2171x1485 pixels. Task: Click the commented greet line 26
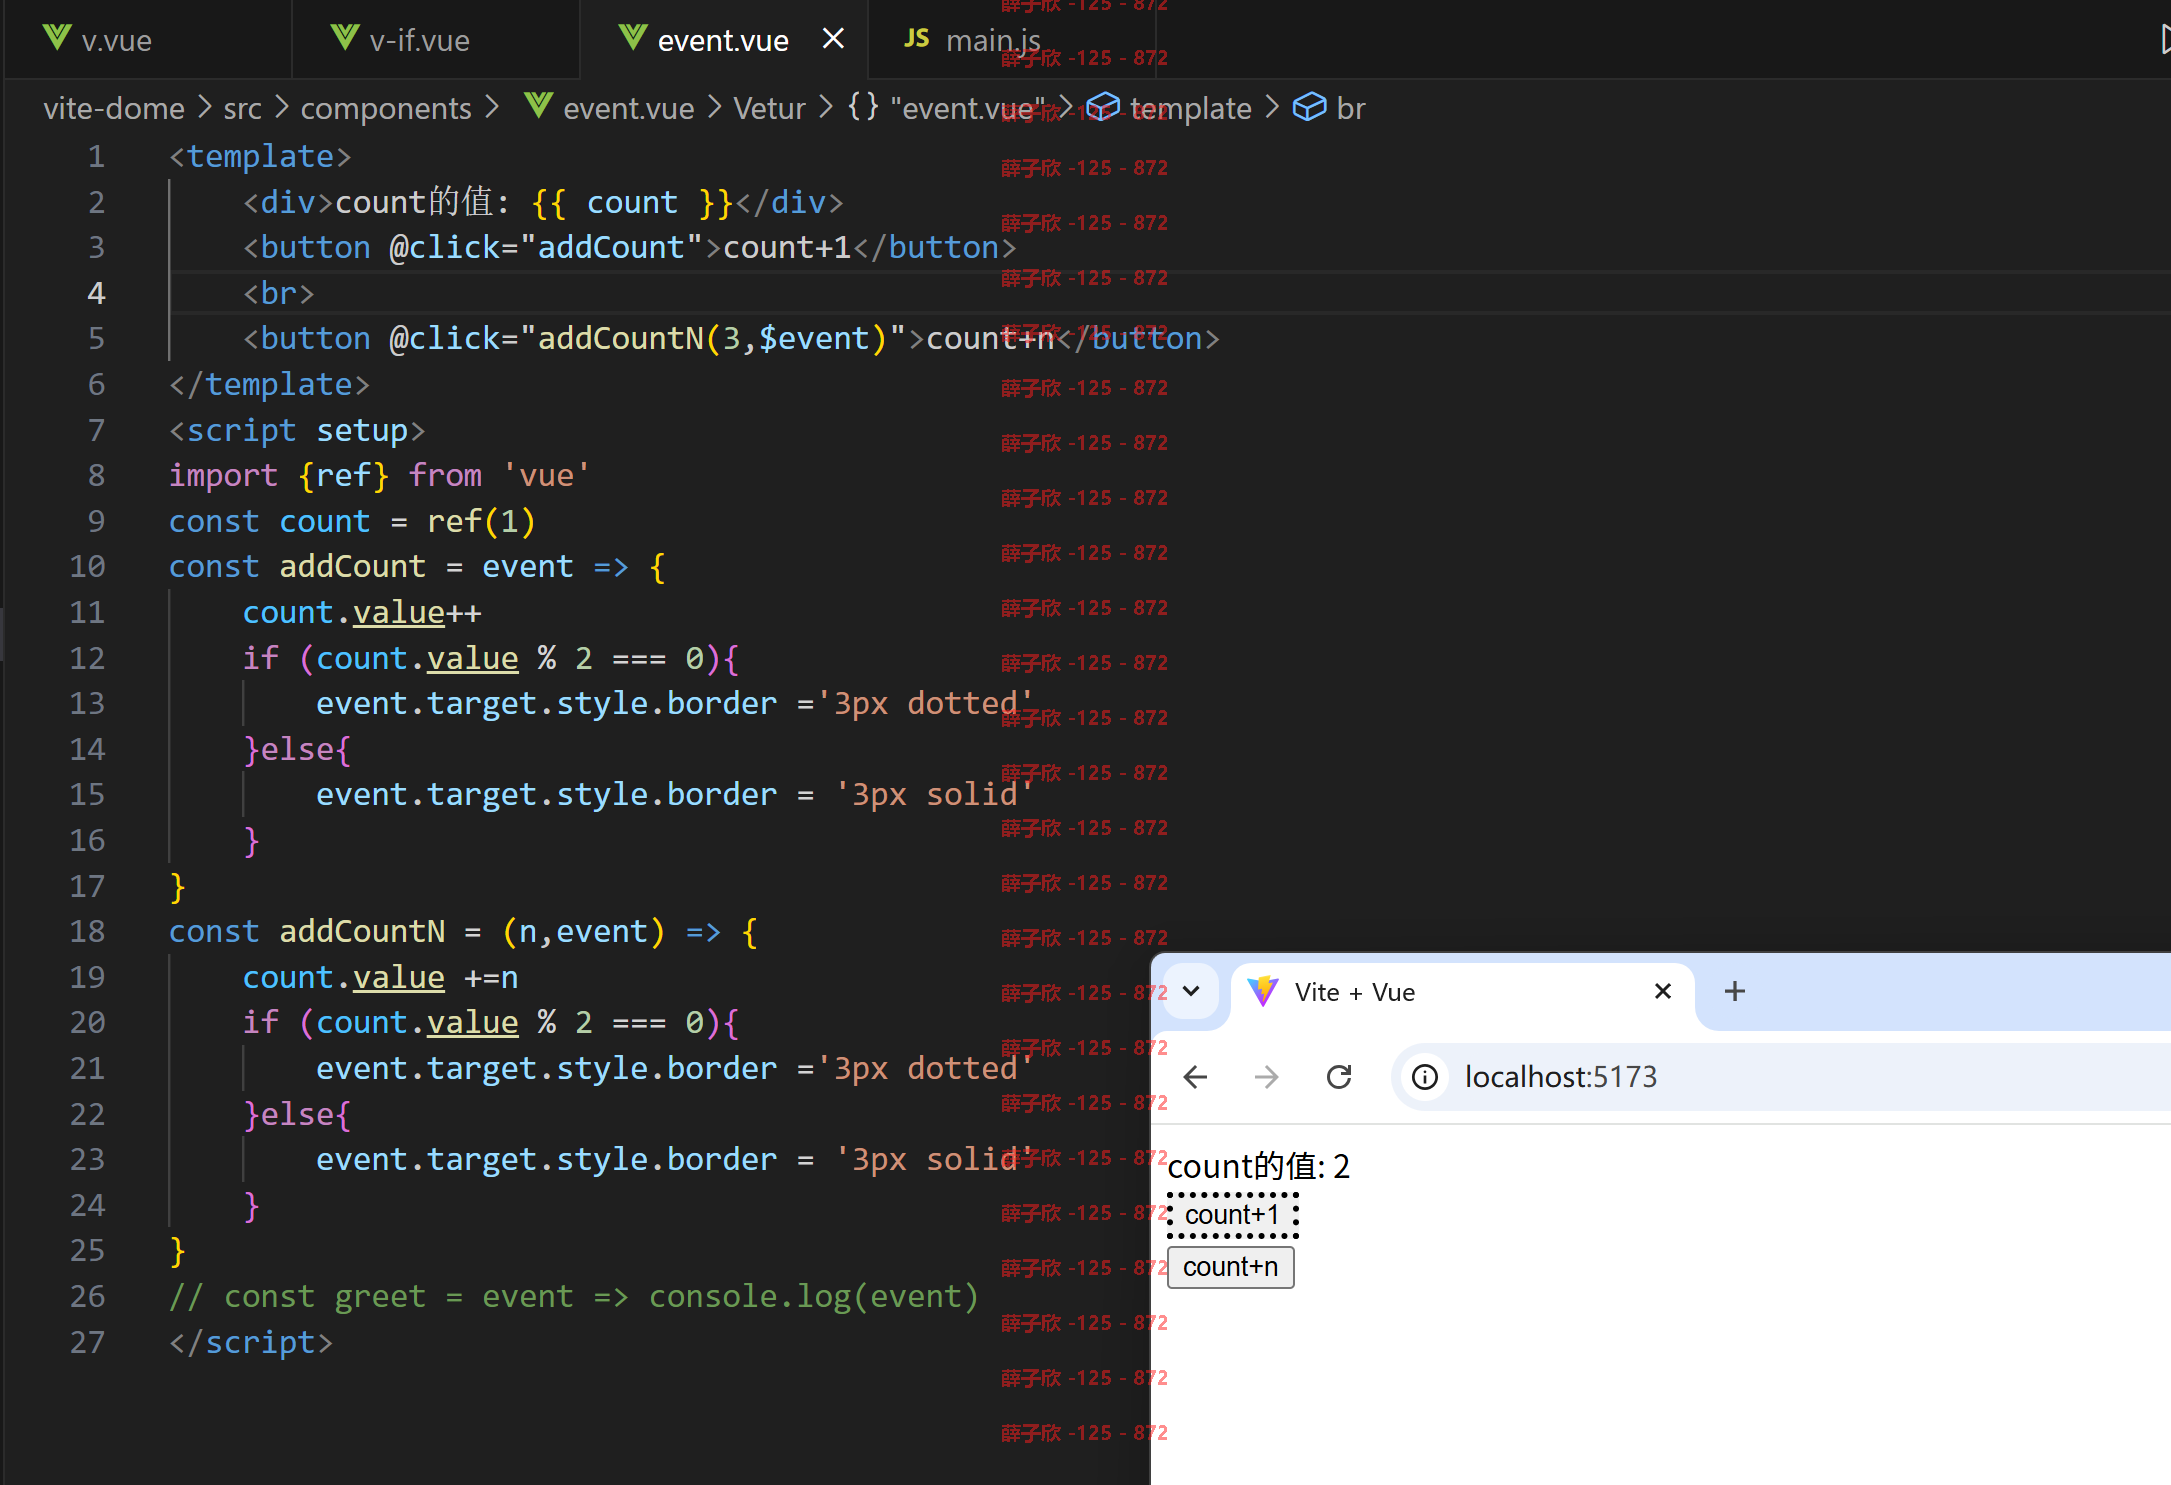(x=574, y=1297)
